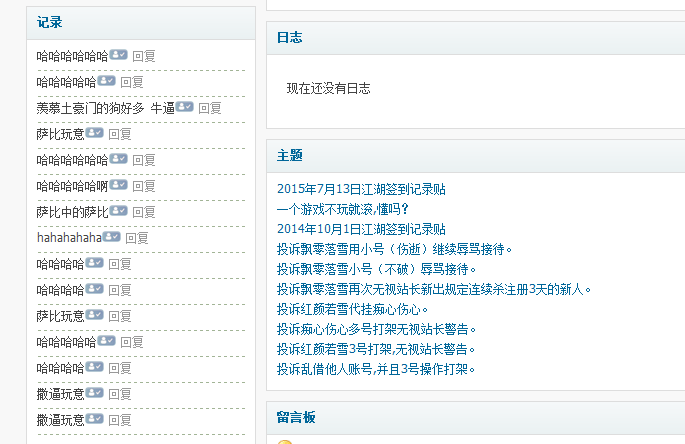Open topic 2015年7月13日江湖签到记录贴
The height and width of the screenshot is (444, 685).
(361, 189)
